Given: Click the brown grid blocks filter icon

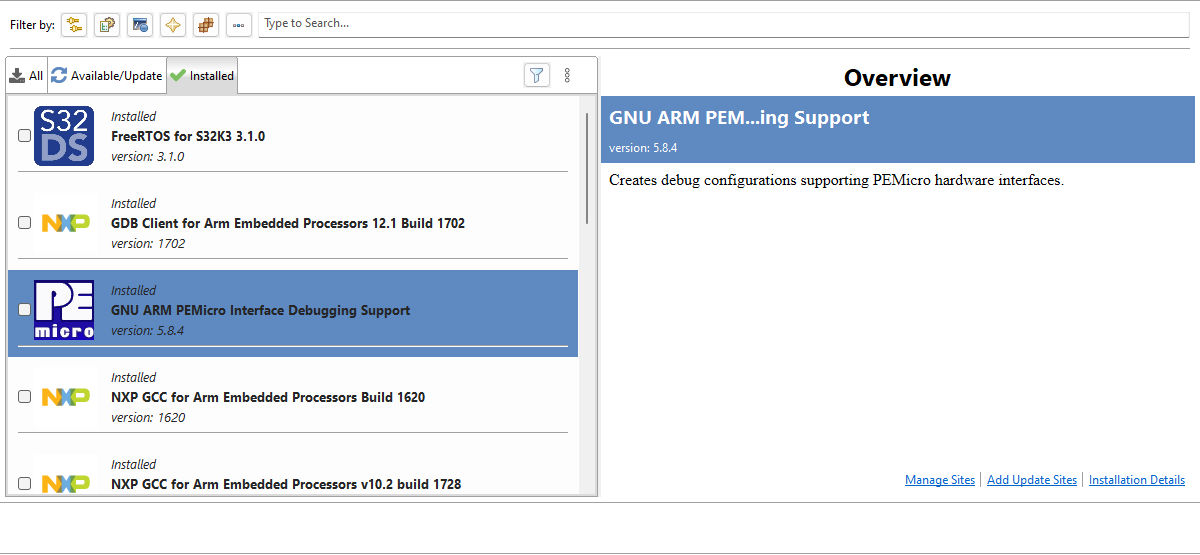Looking at the screenshot, I should pos(206,24).
